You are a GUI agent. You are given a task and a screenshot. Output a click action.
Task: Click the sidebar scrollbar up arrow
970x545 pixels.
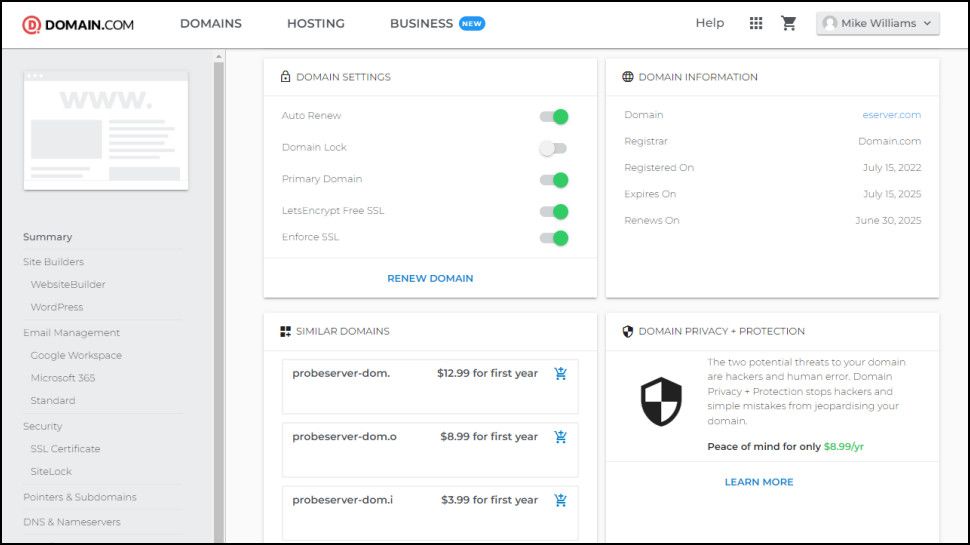tap(218, 56)
